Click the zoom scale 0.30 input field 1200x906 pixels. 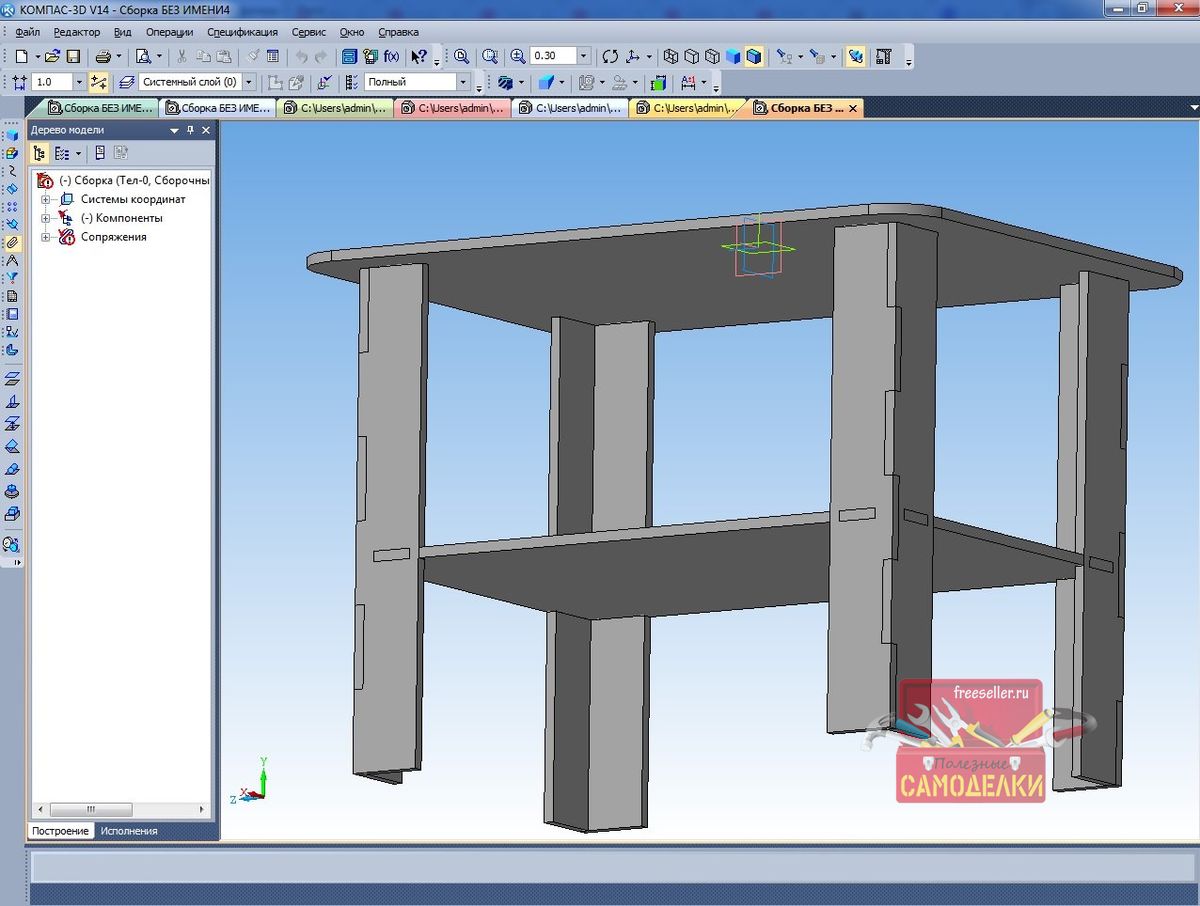pyautogui.click(x=553, y=57)
